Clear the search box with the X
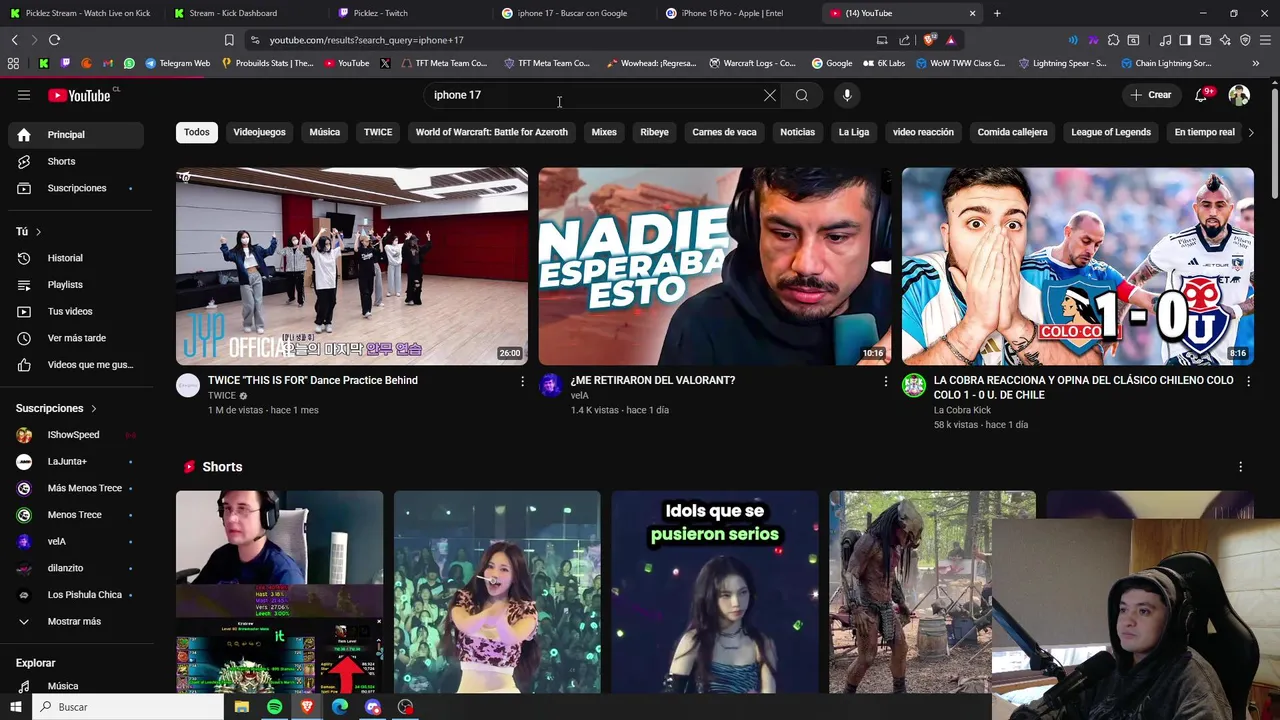The height and width of the screenshot is (720, 1280). pyautogui.click(x=770, y=95)
